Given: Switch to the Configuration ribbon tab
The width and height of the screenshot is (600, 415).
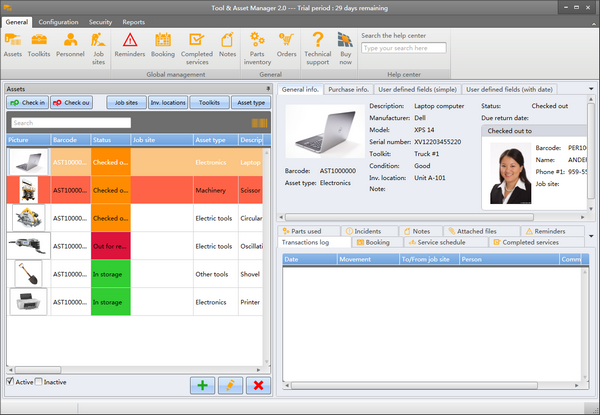Looking at the screenshot, I should (59, 21).
